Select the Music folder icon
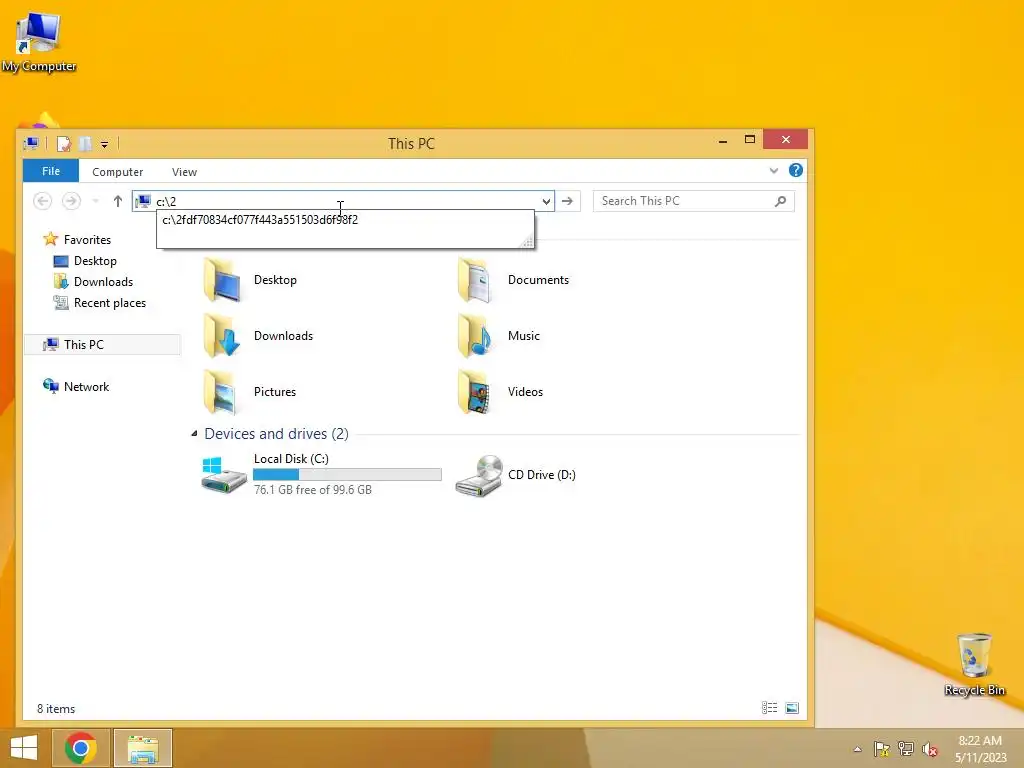Viewport: 1024px width, 768px height. (x=475, y=336)
